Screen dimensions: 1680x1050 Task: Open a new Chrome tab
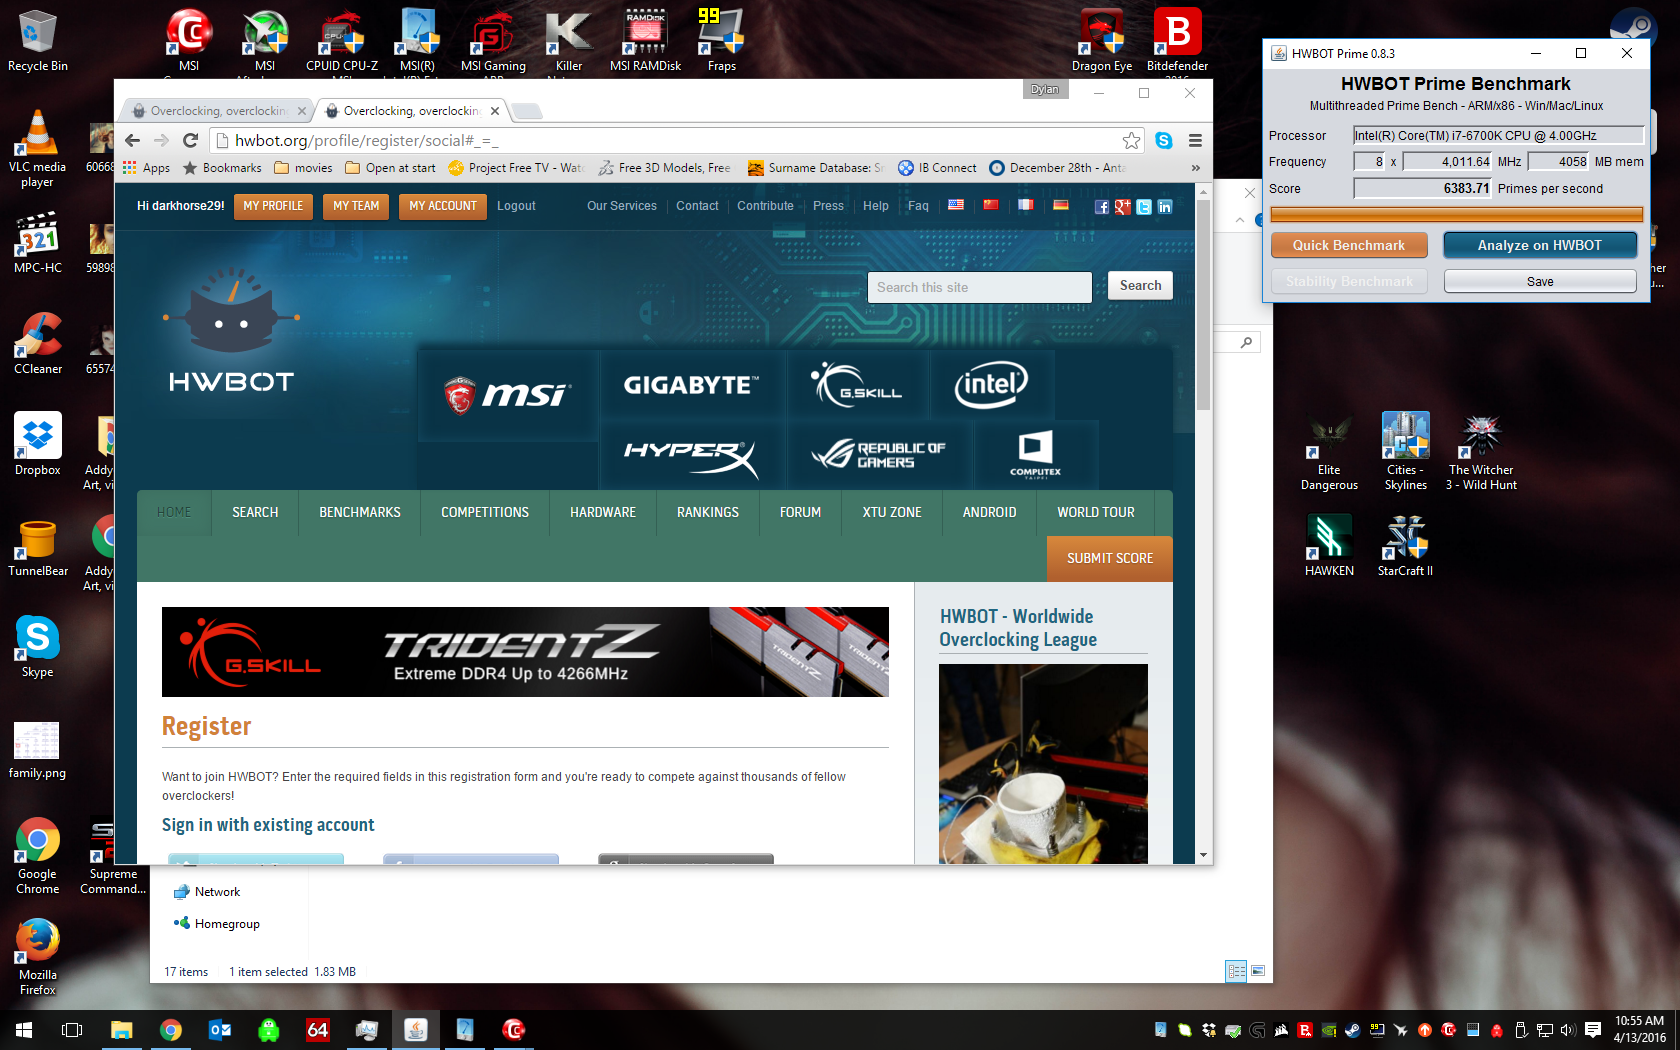(x=527, y=111)
